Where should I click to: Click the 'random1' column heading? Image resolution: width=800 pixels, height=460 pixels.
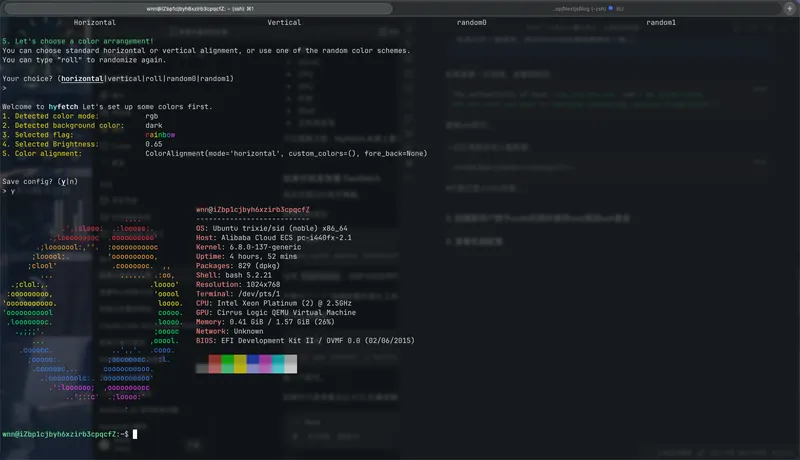tap(661, 22)
